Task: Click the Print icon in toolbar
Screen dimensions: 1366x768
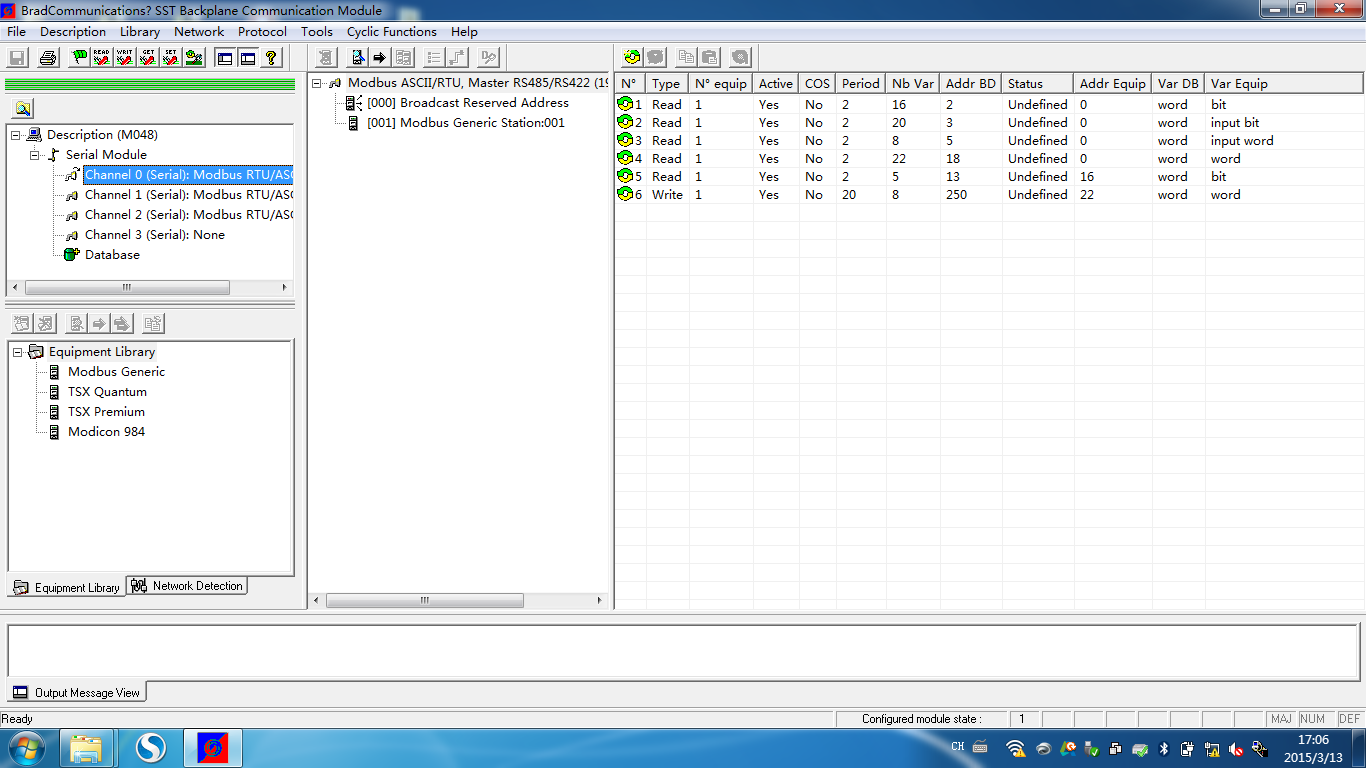Action: point(47,58)
